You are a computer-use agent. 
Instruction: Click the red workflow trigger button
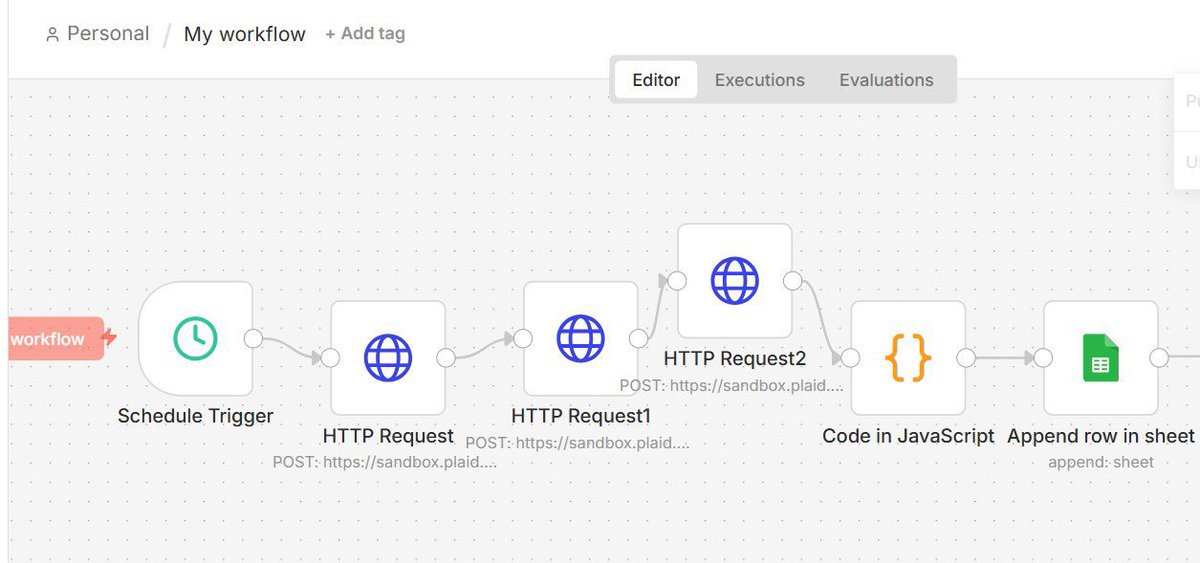point(55,339)
